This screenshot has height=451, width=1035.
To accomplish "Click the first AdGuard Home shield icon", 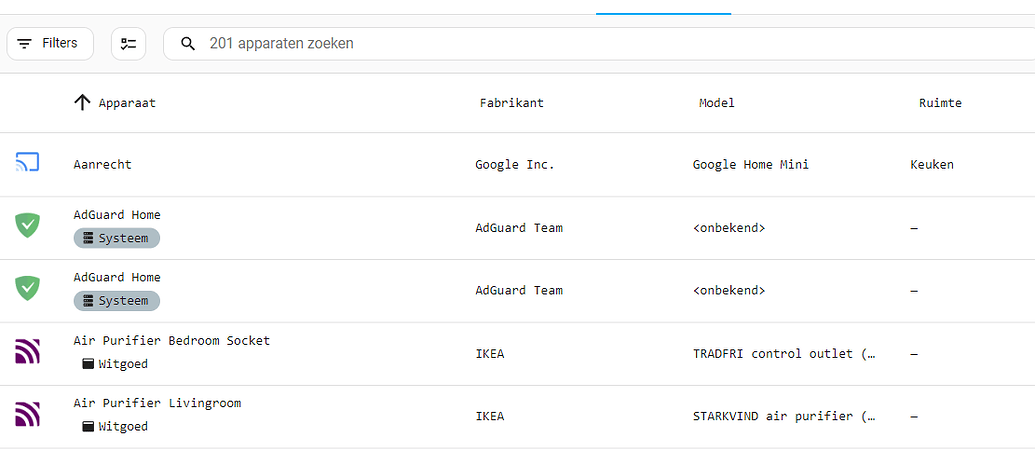I will pyautogui.click(x=27, y=227).
